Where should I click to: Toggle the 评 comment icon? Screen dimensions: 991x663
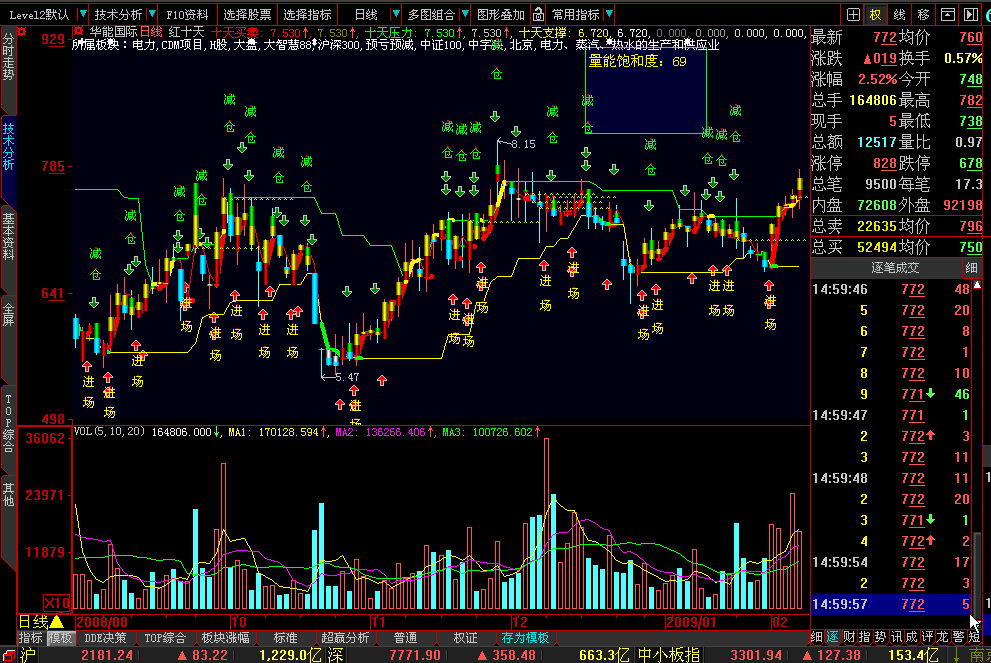(x=927, y=637)
